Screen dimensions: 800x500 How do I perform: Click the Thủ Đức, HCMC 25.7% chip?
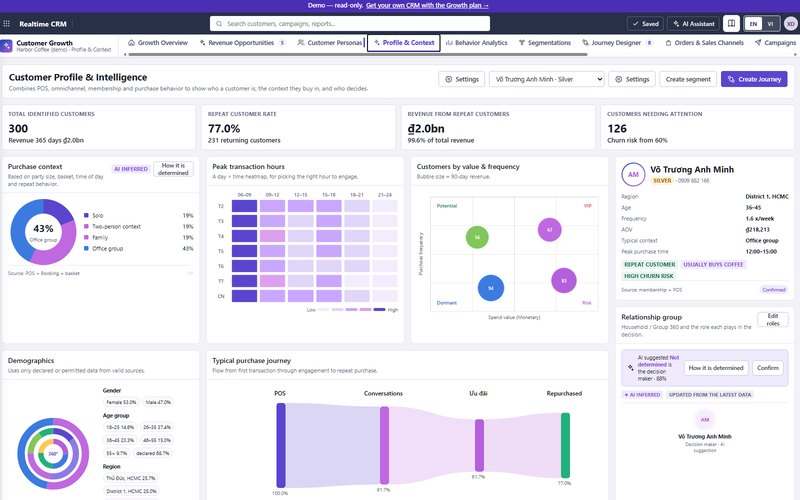(131, 478)
